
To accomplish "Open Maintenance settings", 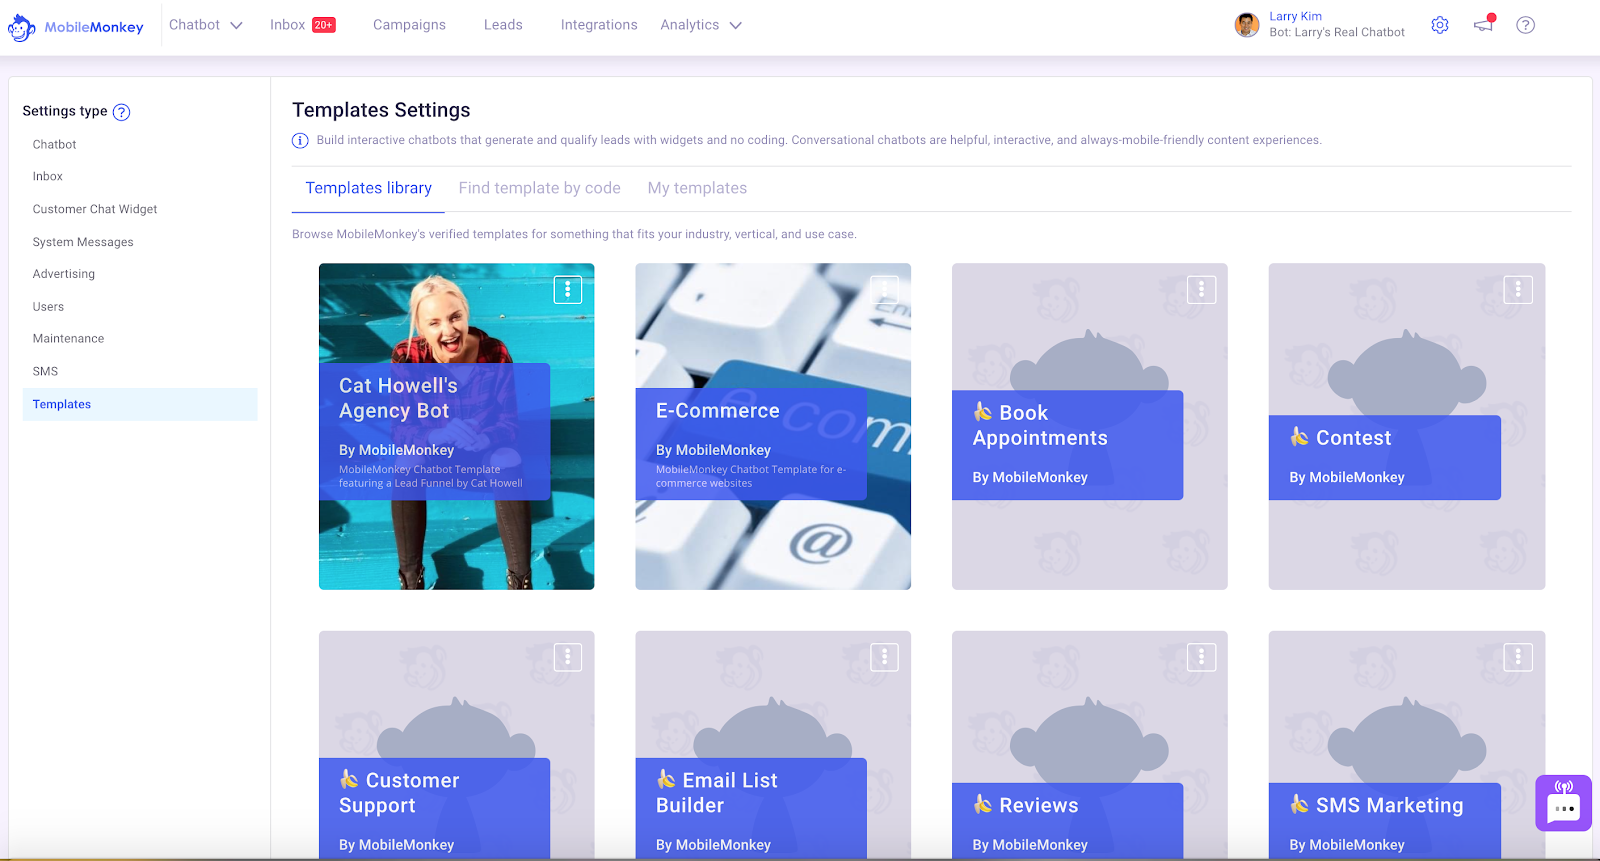I will [68, 339].
